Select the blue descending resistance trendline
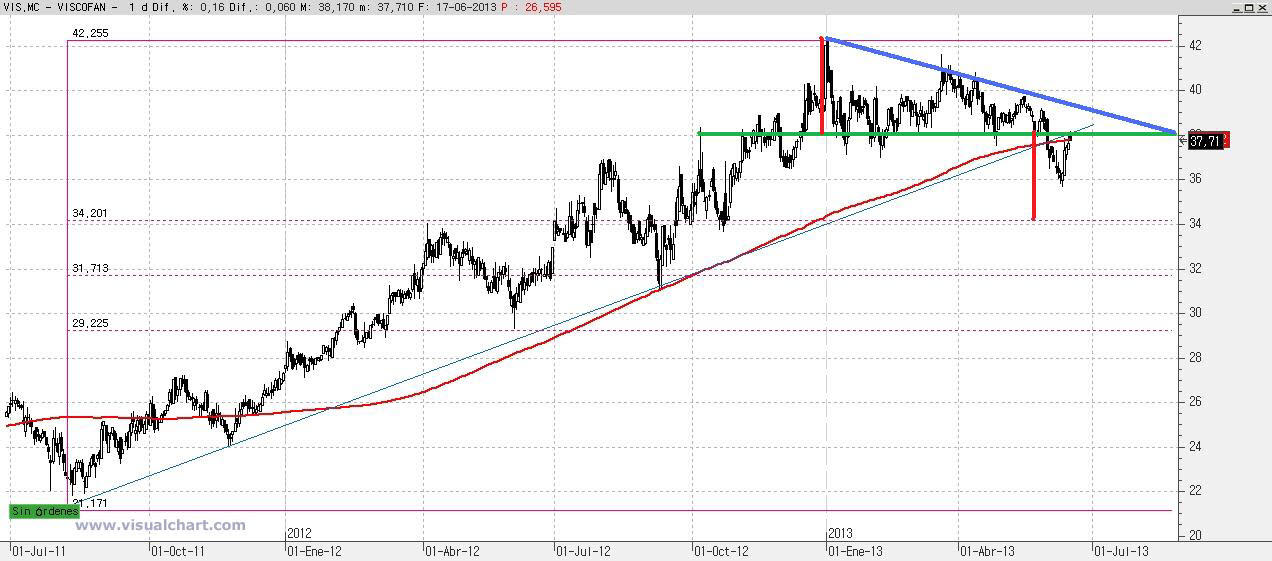This screenshot has width=1272, height=561. coord(1000,86)
